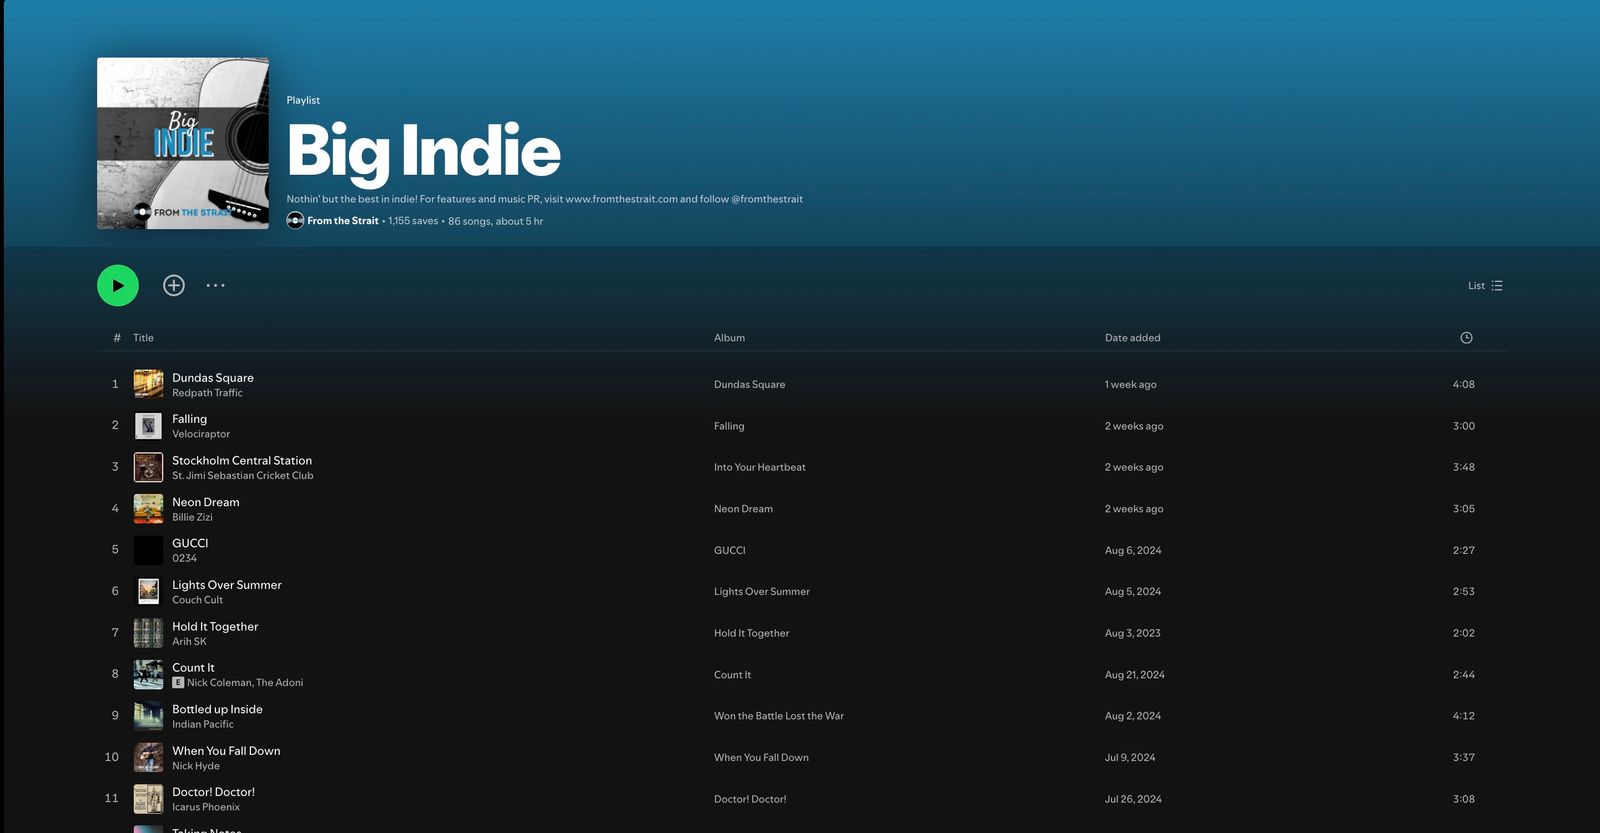
Task: Open the List view options dropdown
Action: 1485,286
